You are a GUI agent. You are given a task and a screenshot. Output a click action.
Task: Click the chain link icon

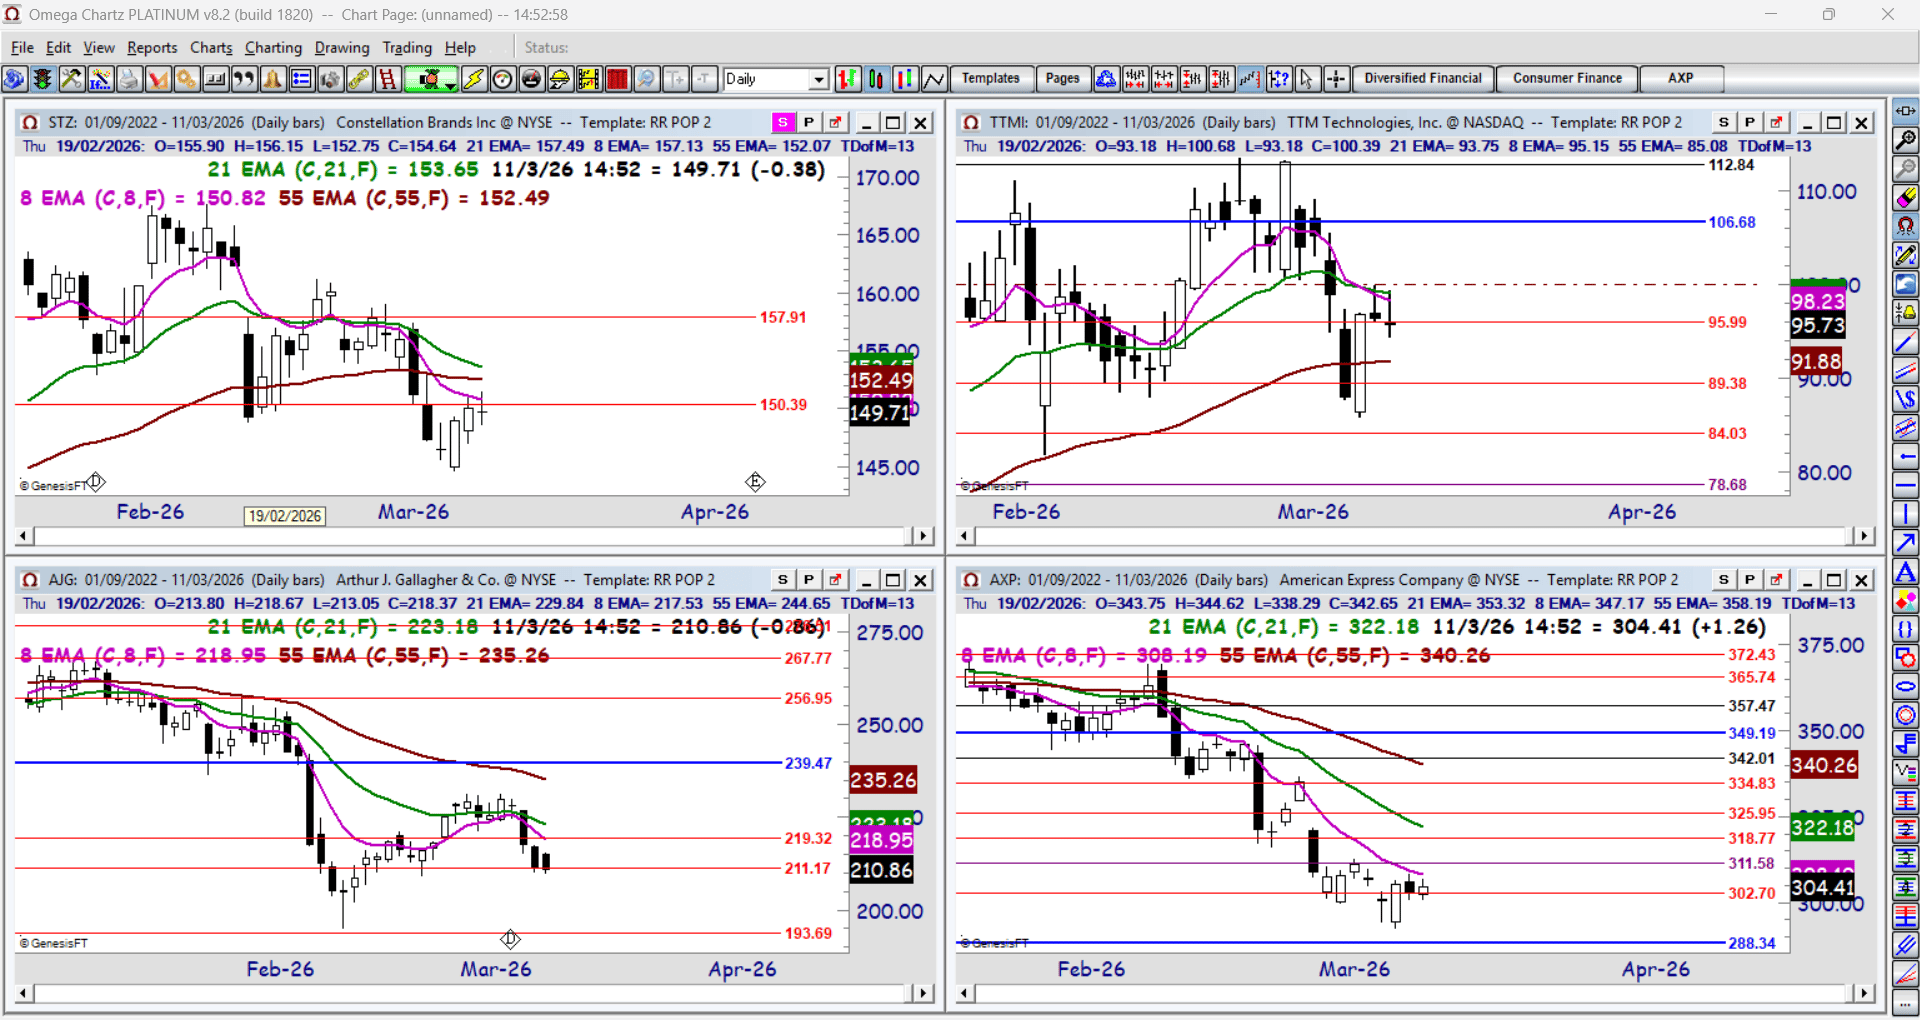coord(359,79)
